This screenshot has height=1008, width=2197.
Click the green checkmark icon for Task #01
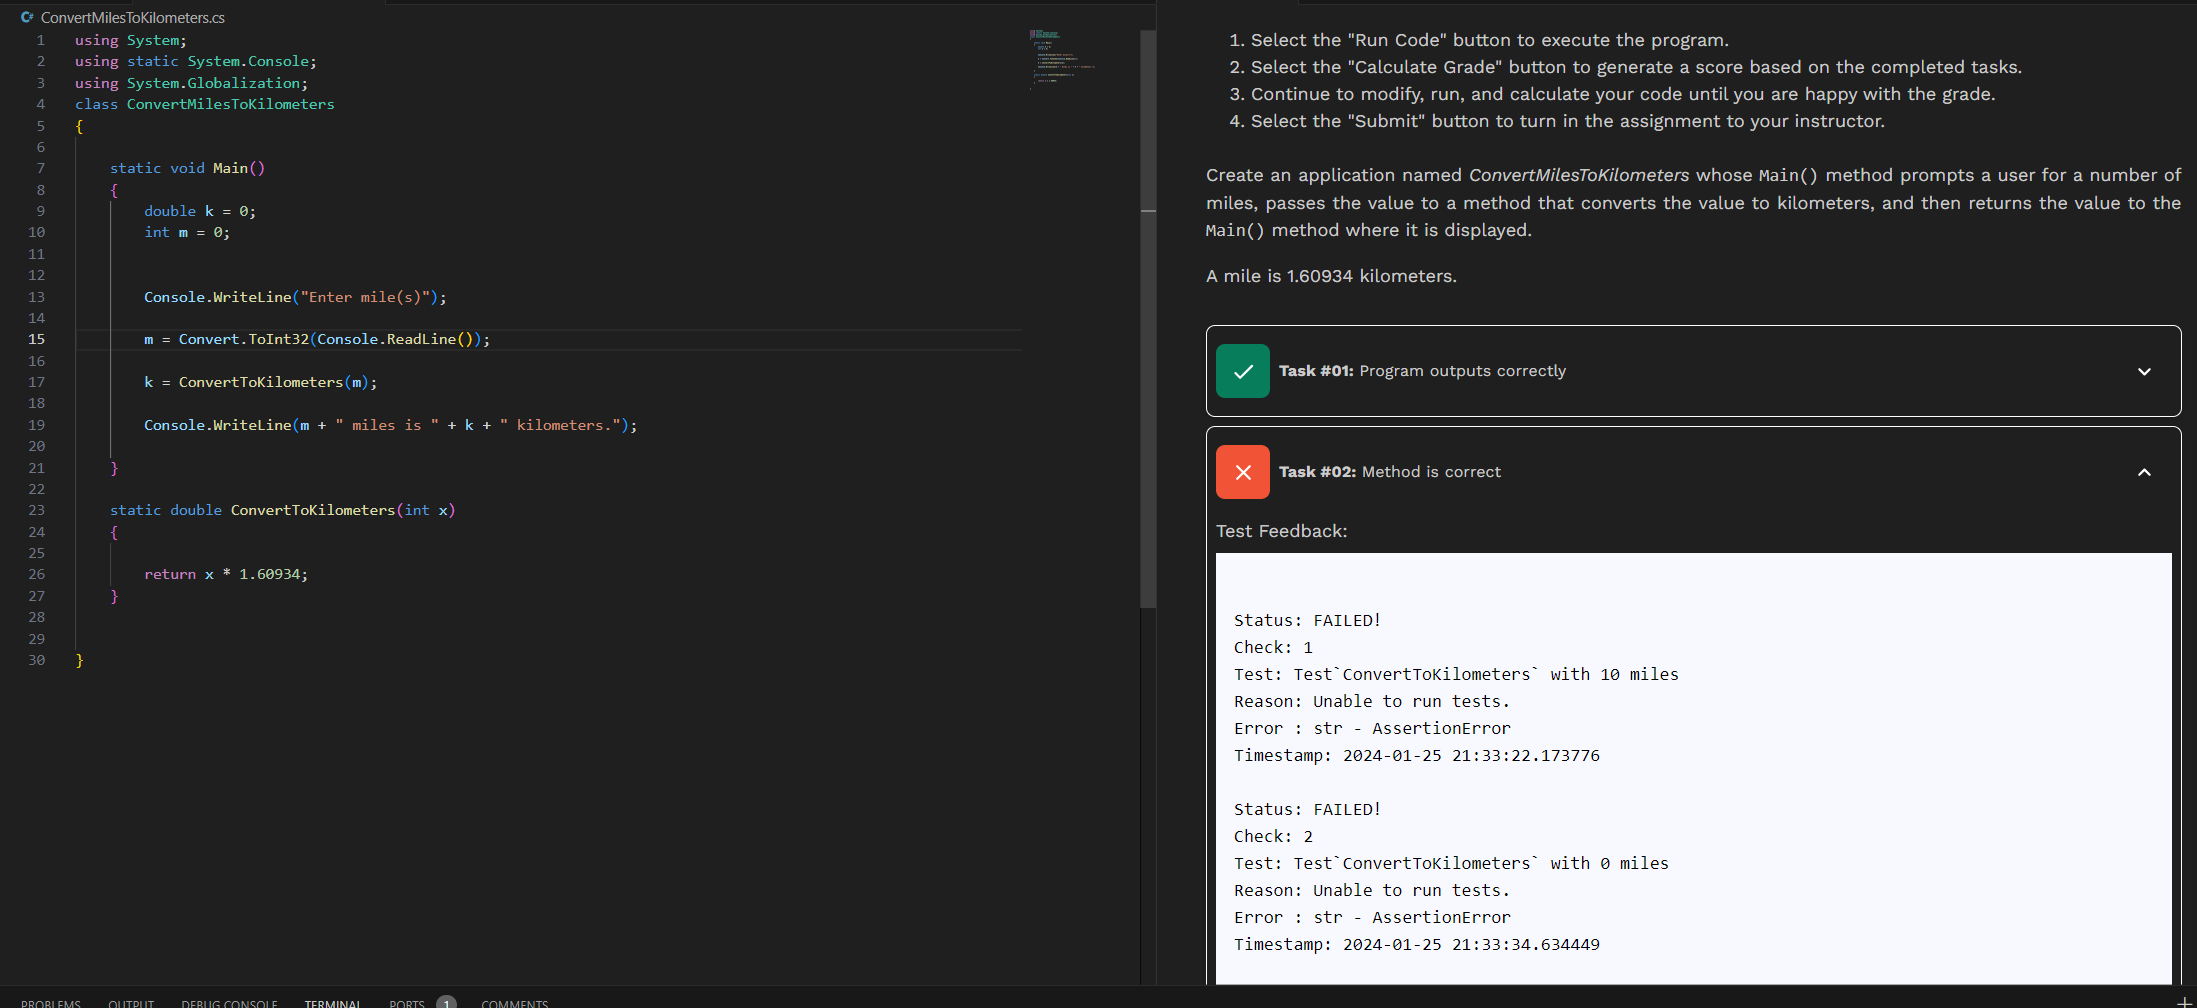1243,371
